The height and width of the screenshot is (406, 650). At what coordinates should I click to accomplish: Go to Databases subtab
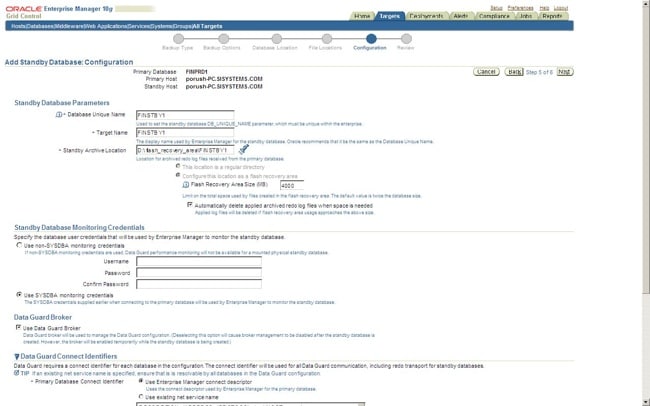[x=40, y=26]
